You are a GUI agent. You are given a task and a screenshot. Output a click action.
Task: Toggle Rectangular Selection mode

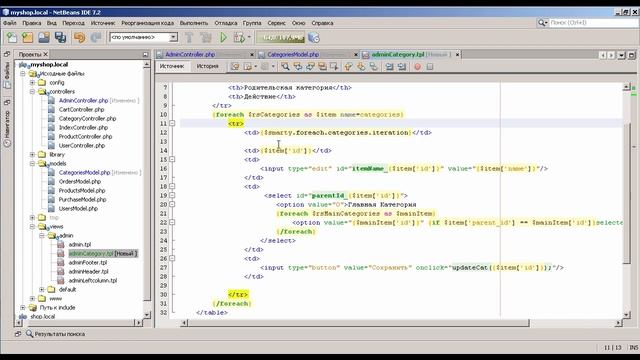[x=334, y=66]
